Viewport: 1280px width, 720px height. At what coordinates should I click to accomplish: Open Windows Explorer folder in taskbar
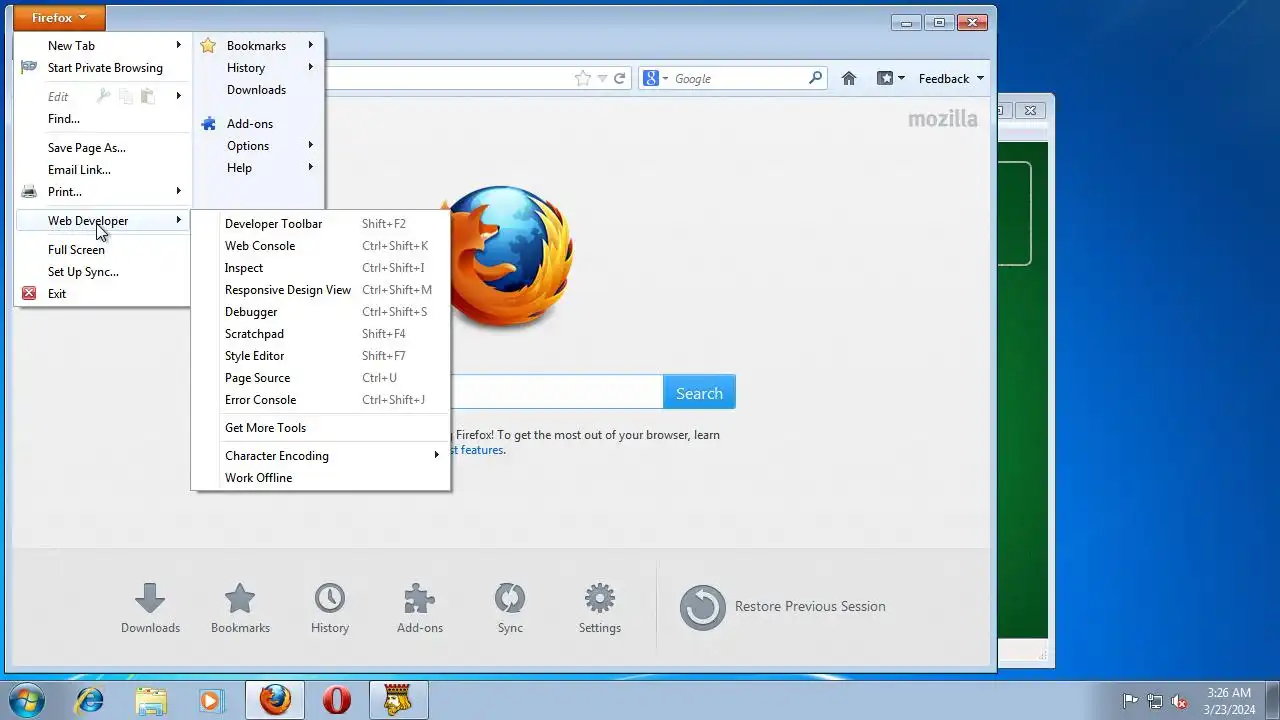tap(151, 700)
